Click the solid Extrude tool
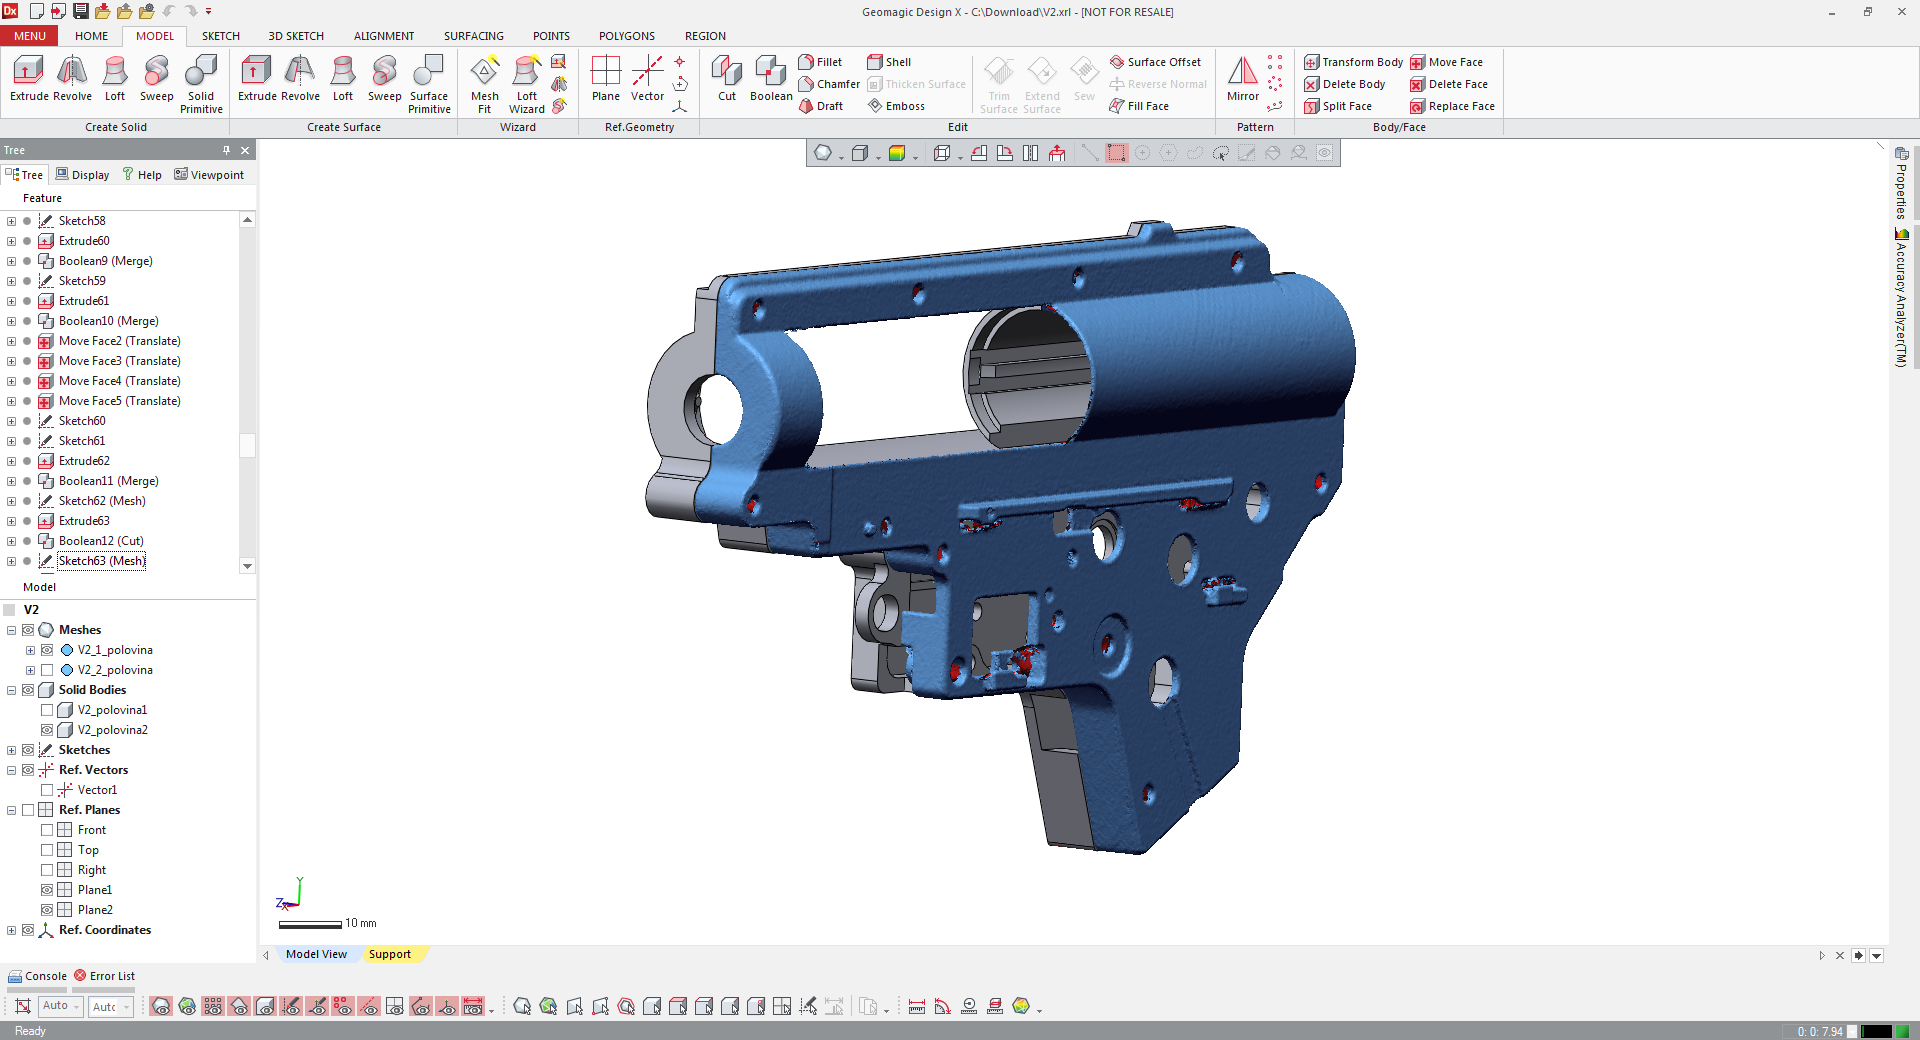The height and width of the screenshot is (1040, 1920). pos(29,80)
